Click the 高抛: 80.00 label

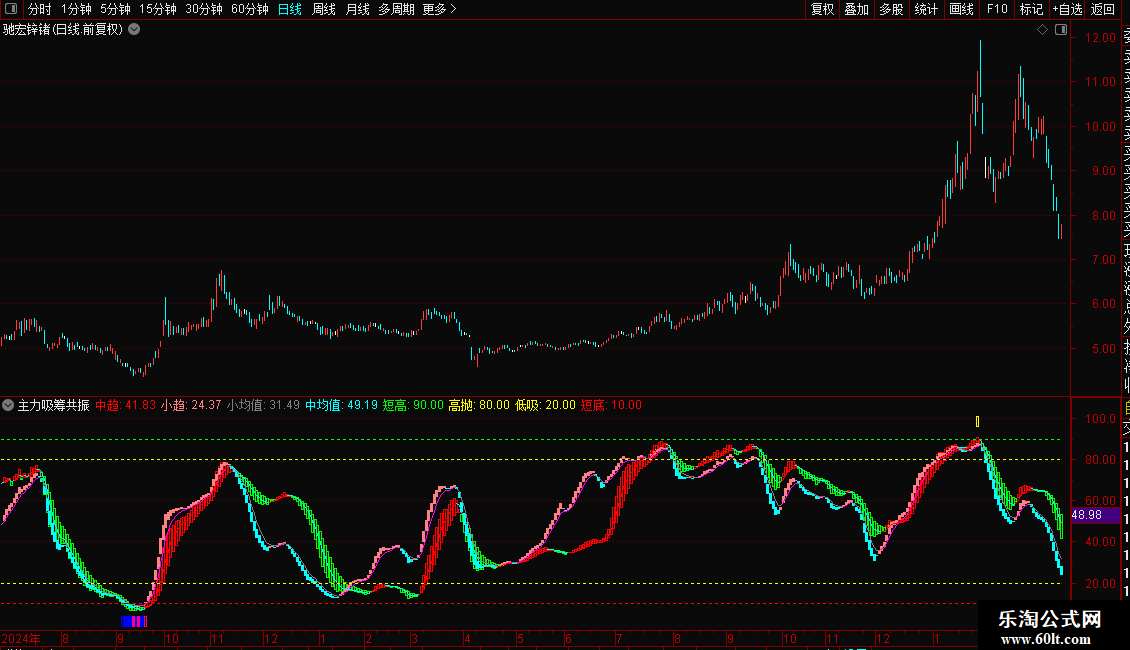479,405
